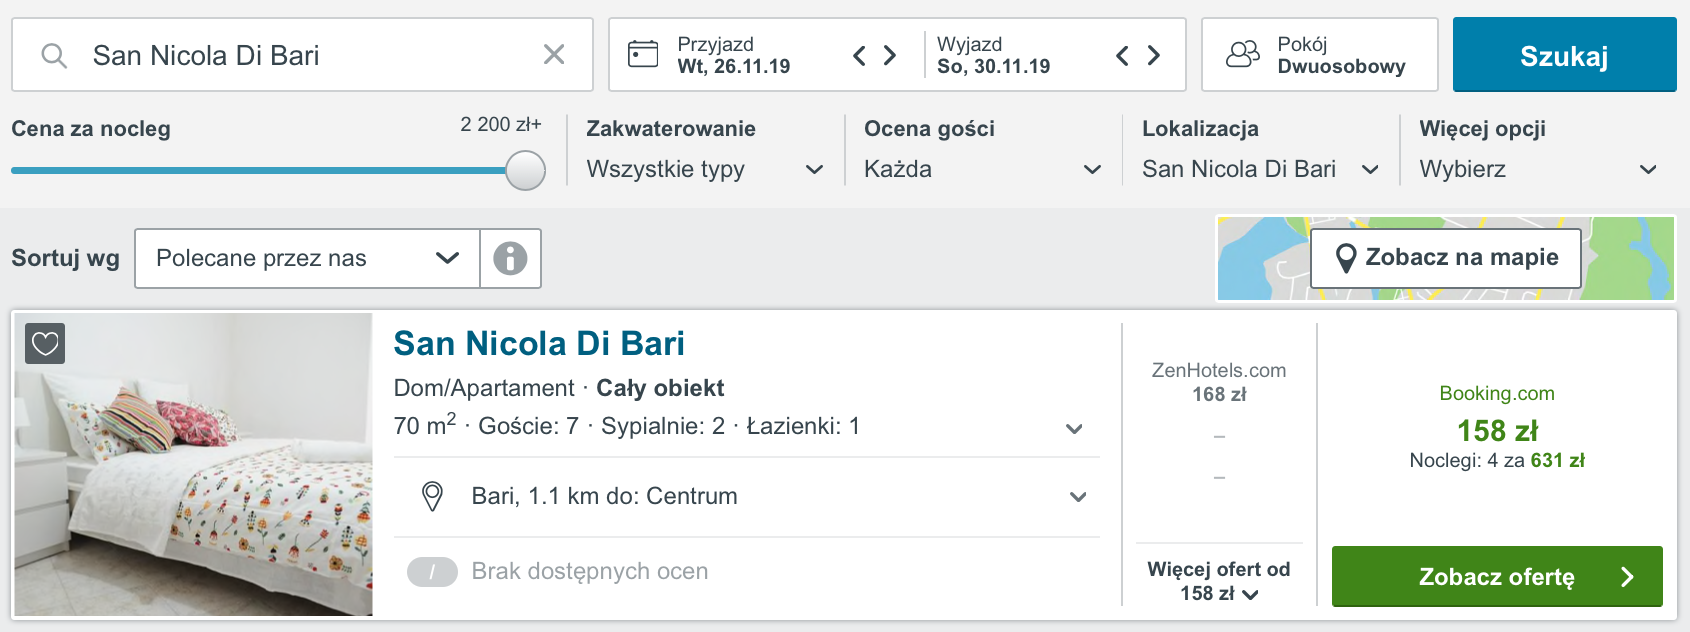This screenshot has height=632, width=1690.
Task: Move departure date one day back
Action: [1122, 55]
